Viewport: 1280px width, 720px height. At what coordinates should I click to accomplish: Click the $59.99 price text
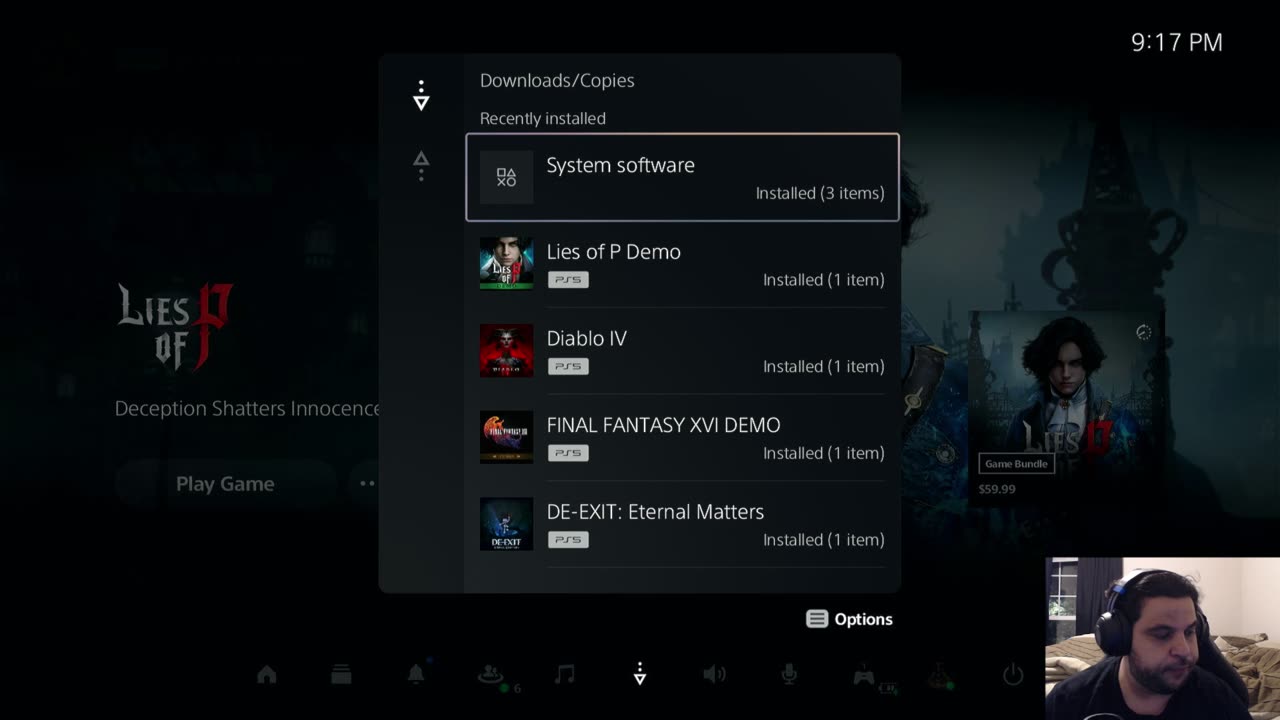997,489
